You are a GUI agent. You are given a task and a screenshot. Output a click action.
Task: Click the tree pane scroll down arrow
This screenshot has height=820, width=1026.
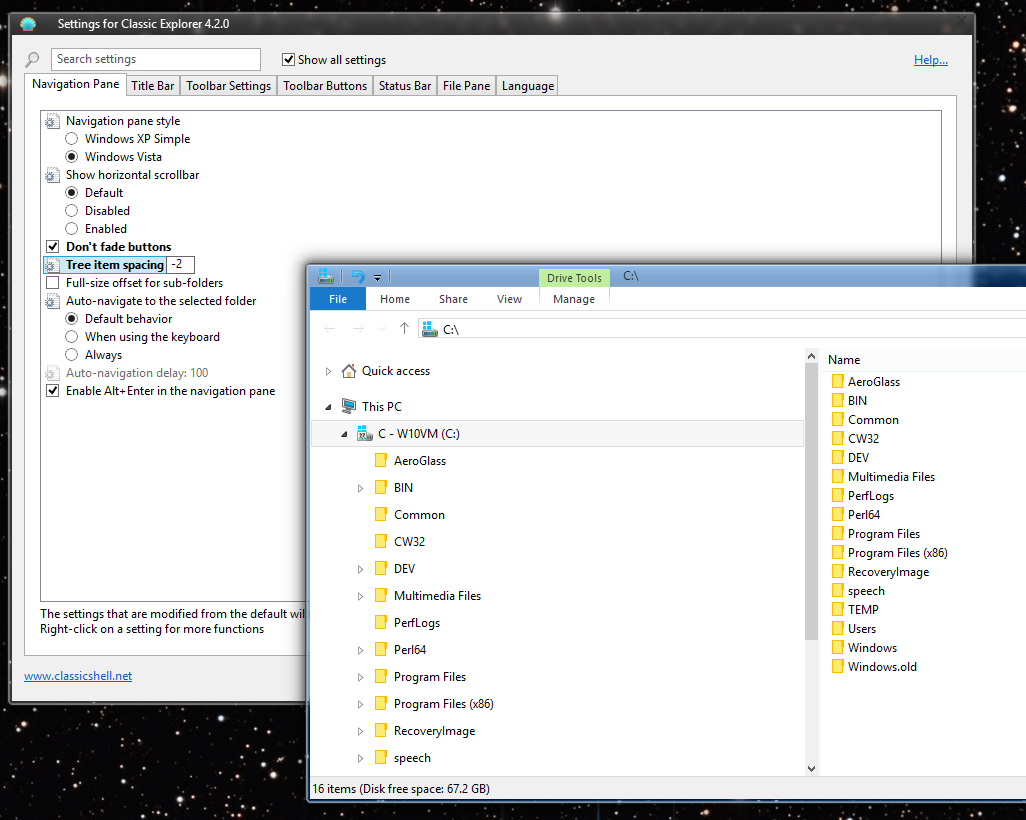[x=811, y=769]
